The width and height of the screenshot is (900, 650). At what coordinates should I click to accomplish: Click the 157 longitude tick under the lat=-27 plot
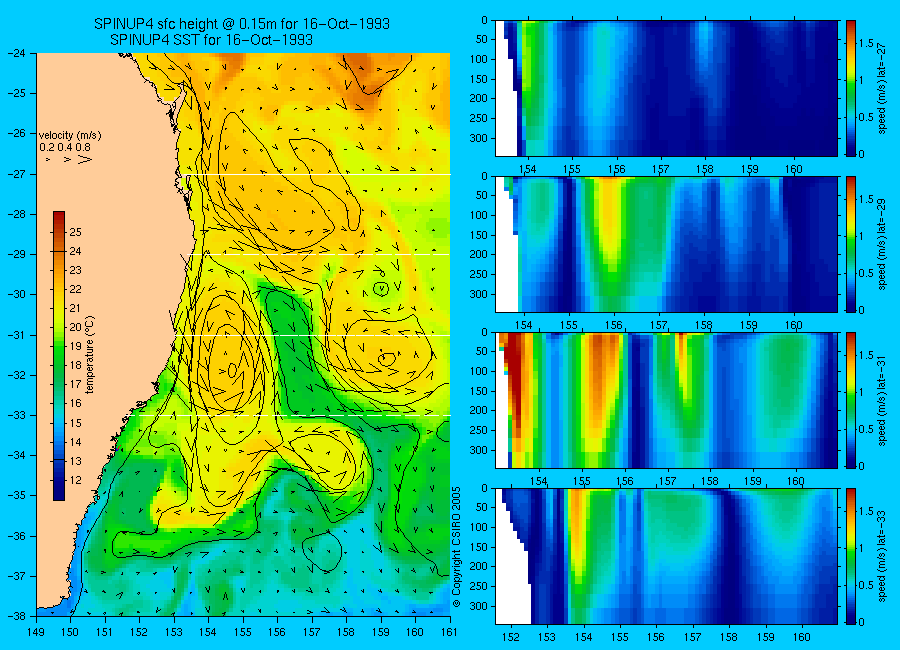661,169
